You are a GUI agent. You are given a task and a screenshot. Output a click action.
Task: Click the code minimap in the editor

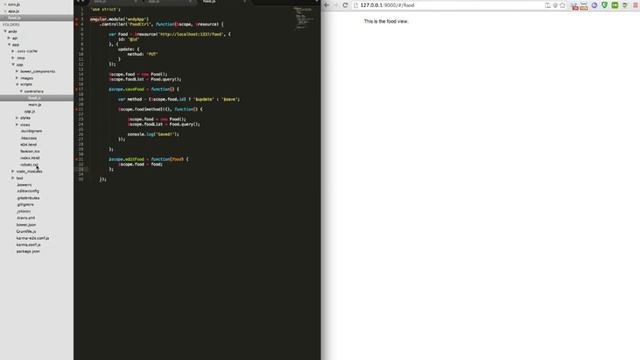[304, 18]
